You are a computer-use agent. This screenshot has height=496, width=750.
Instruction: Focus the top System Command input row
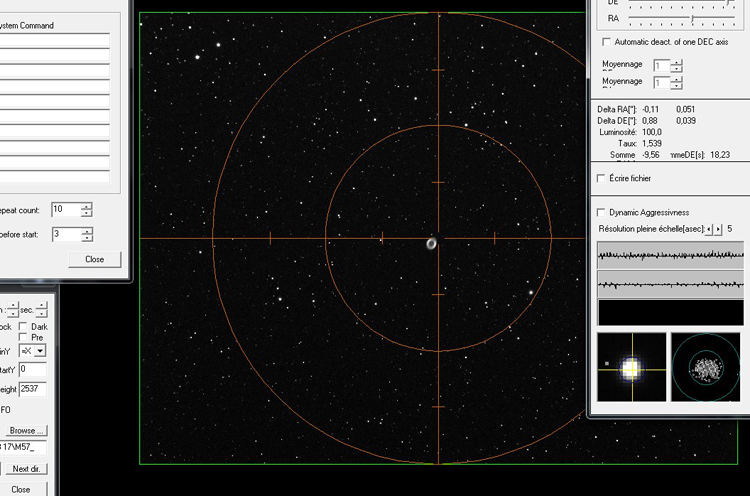point(55,40)
